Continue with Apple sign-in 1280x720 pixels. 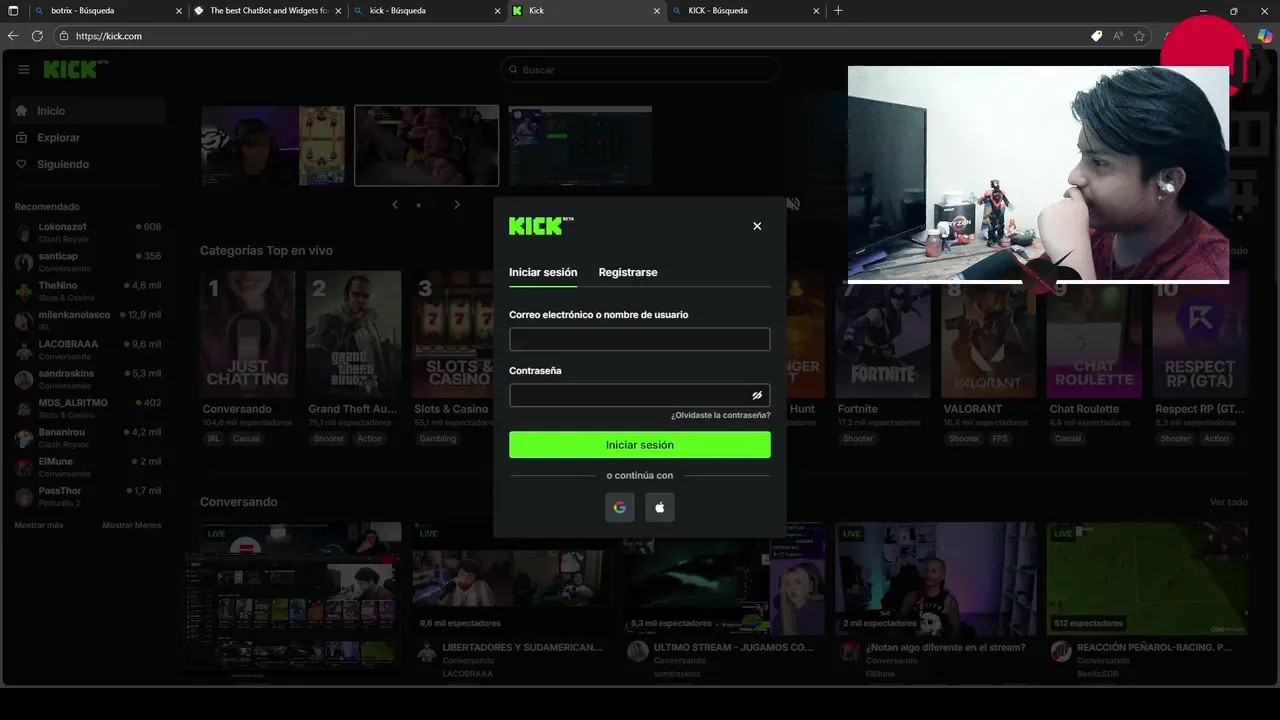660,507
